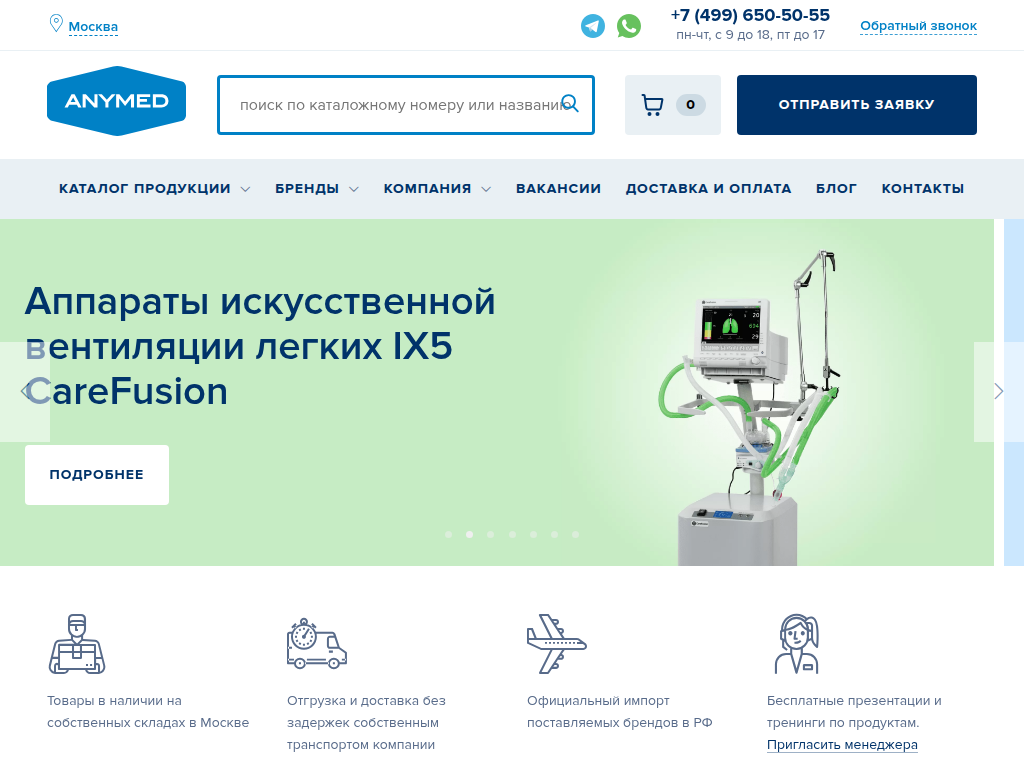Click the search magnifier icon
This screenshot has width=1024, height=768.
[570, 103]
